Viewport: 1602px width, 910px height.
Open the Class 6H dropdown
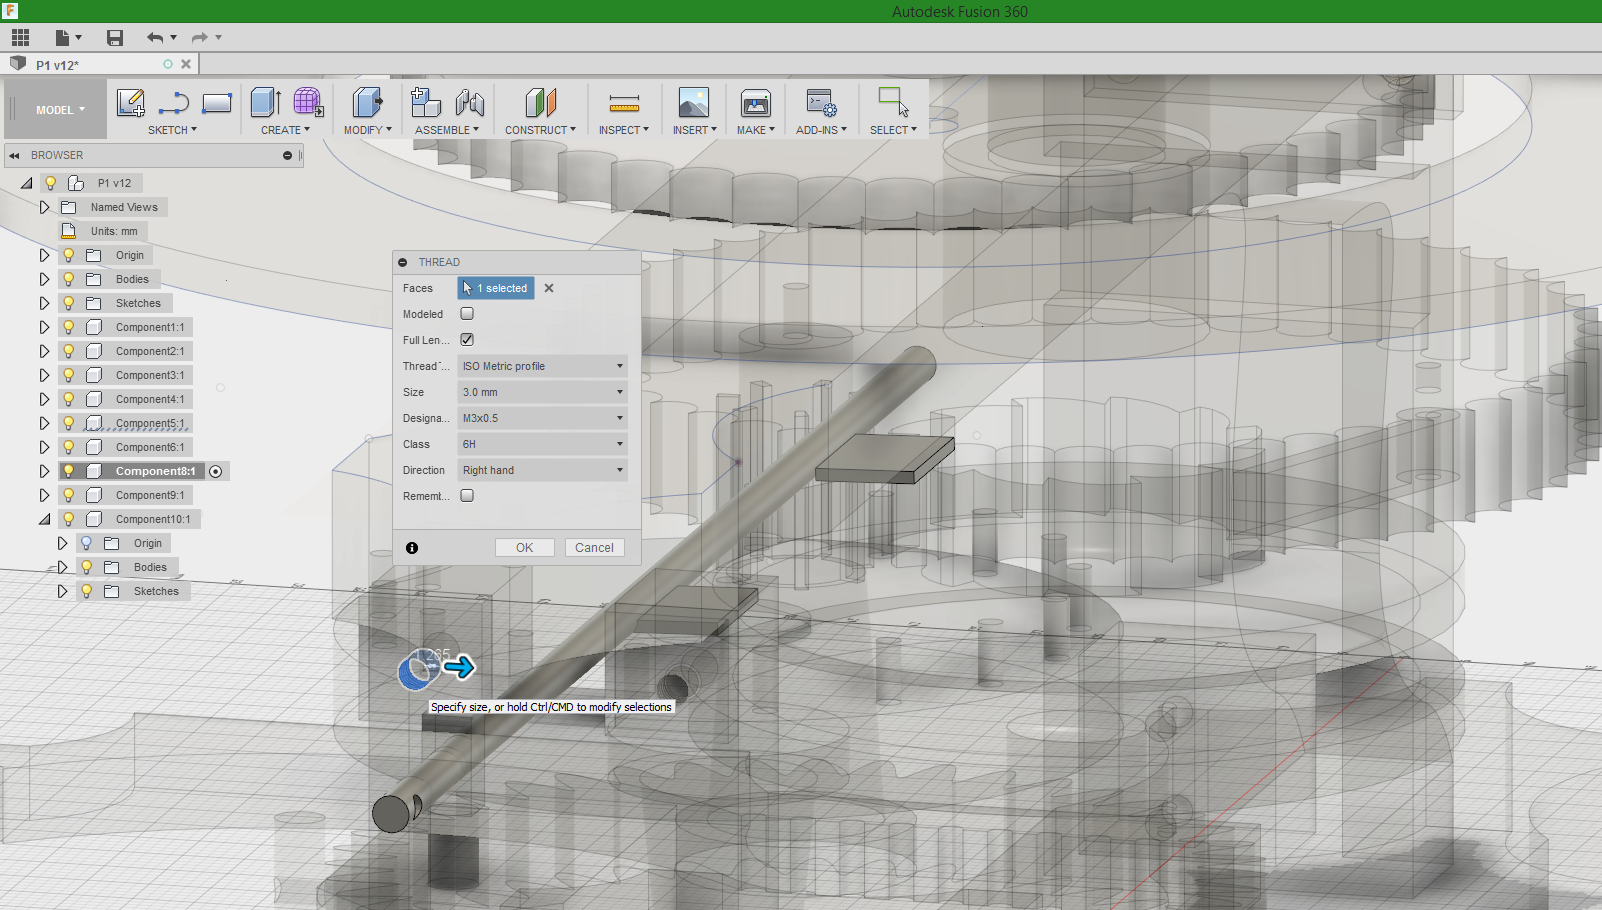[542, 444]
